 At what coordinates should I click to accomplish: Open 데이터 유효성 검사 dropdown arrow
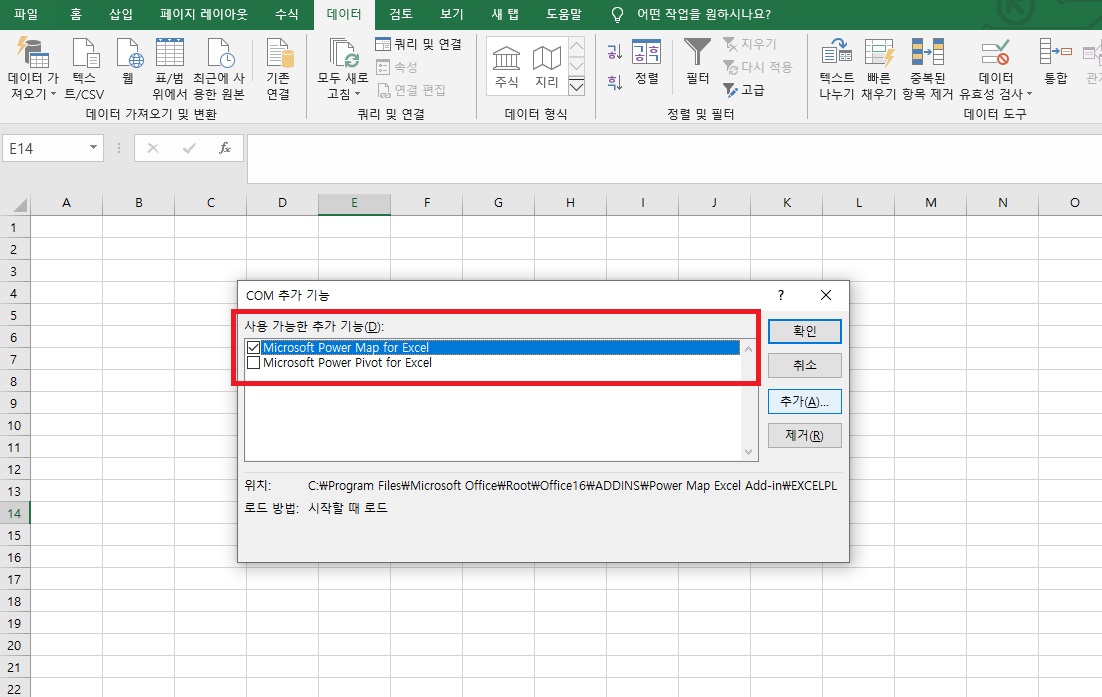click(1030, 94)
